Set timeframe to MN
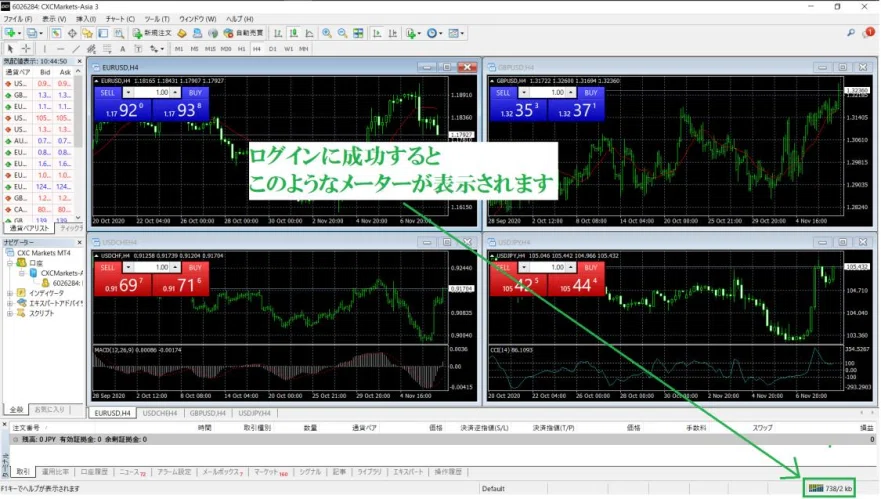881x499 pixels. tap(303, 49)
